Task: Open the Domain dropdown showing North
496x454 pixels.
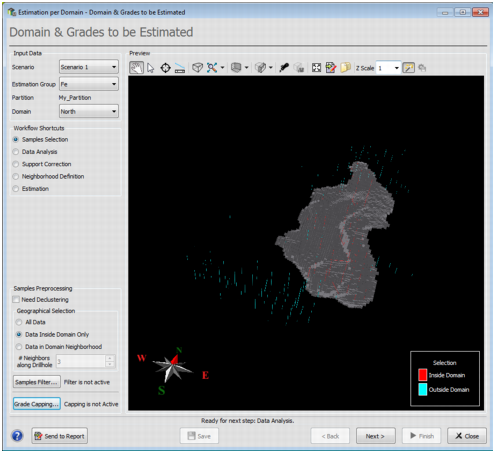Action: tap(89, 111)
